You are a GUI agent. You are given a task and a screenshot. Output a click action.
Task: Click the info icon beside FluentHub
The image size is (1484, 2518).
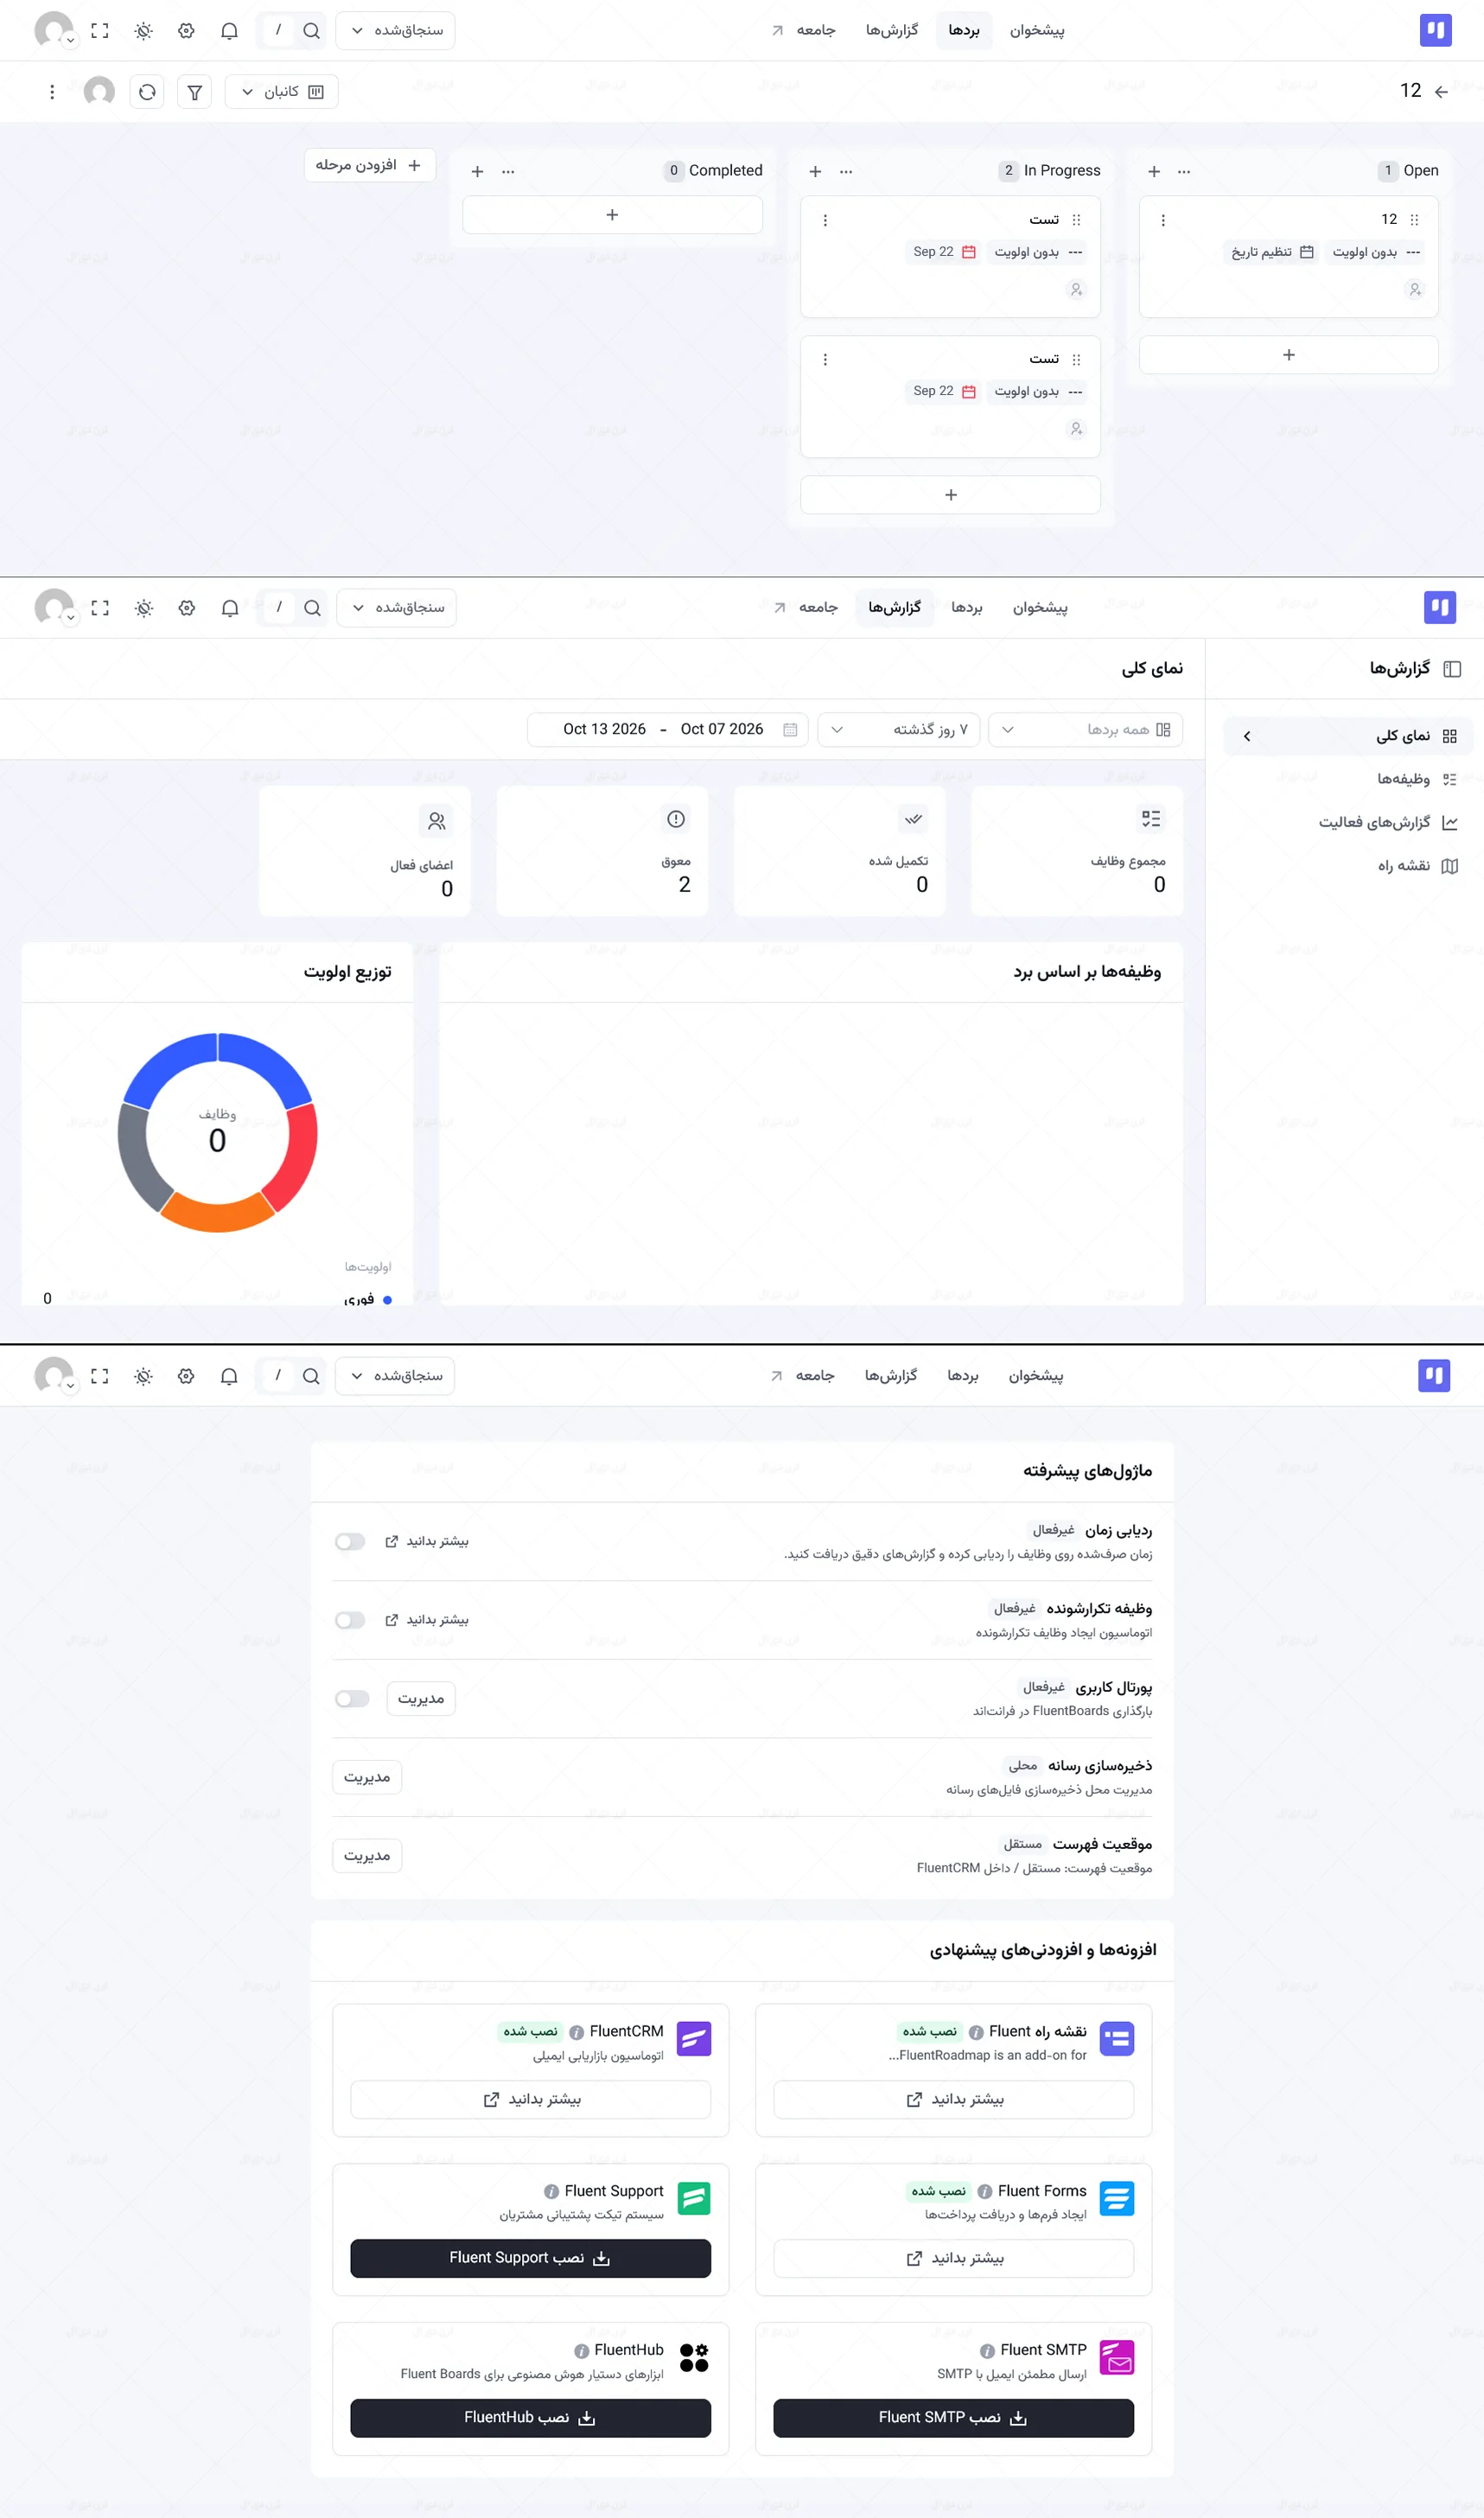[581, 2350]
